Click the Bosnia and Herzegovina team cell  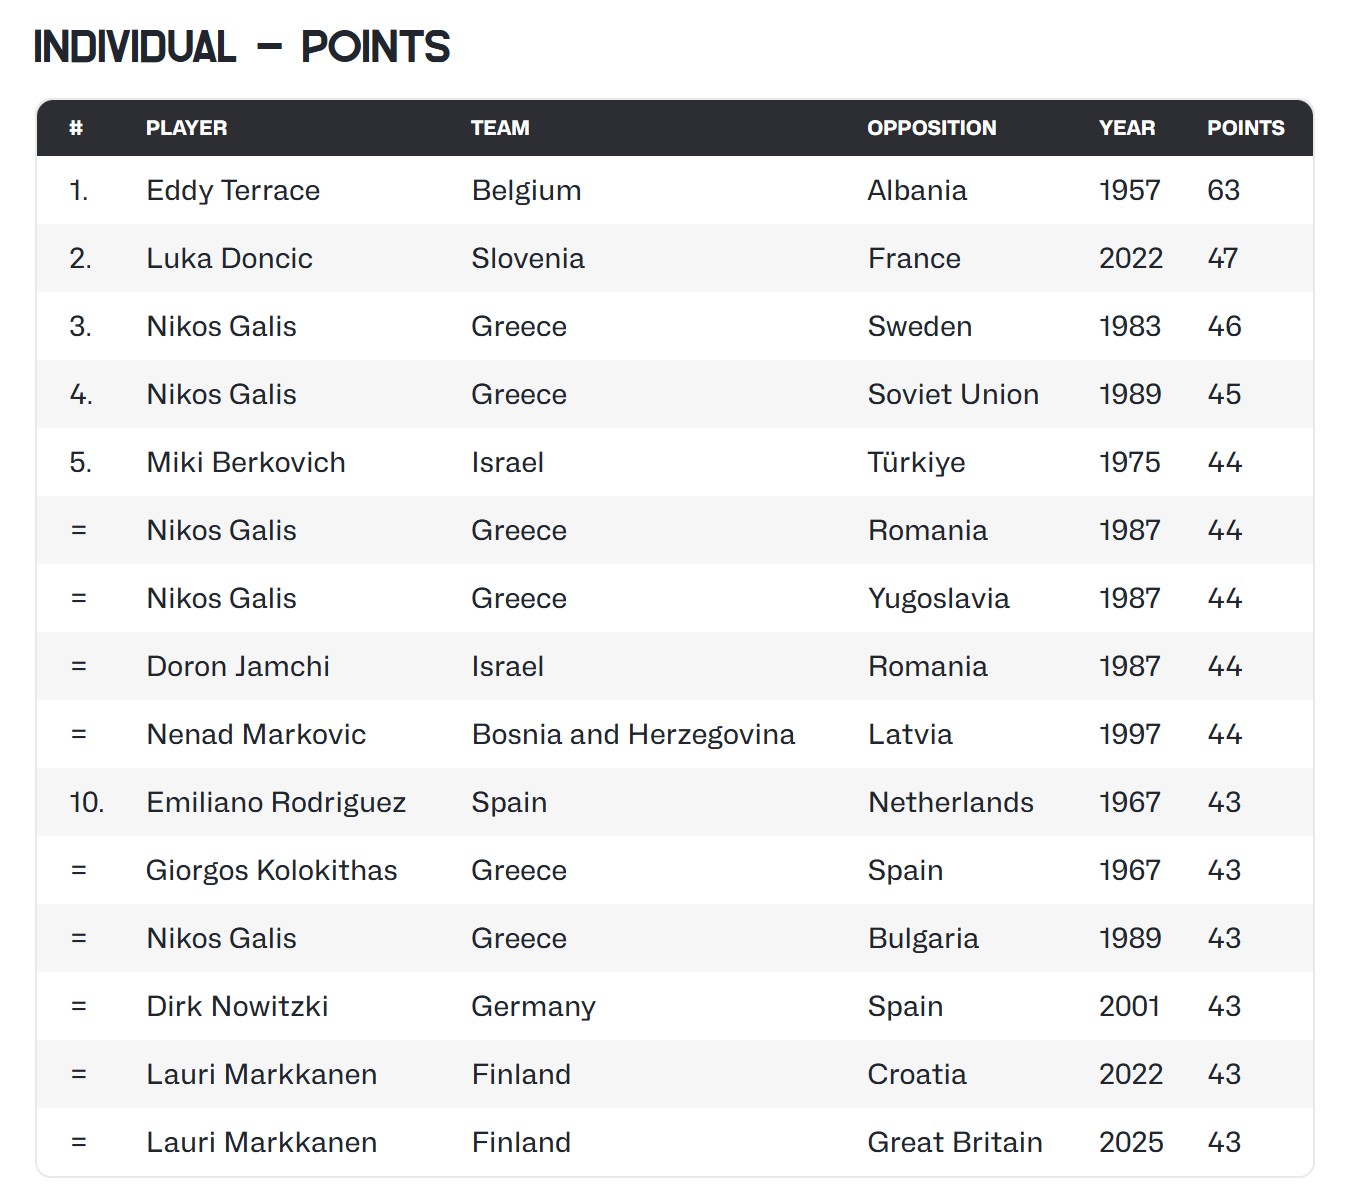pos(633,735)
